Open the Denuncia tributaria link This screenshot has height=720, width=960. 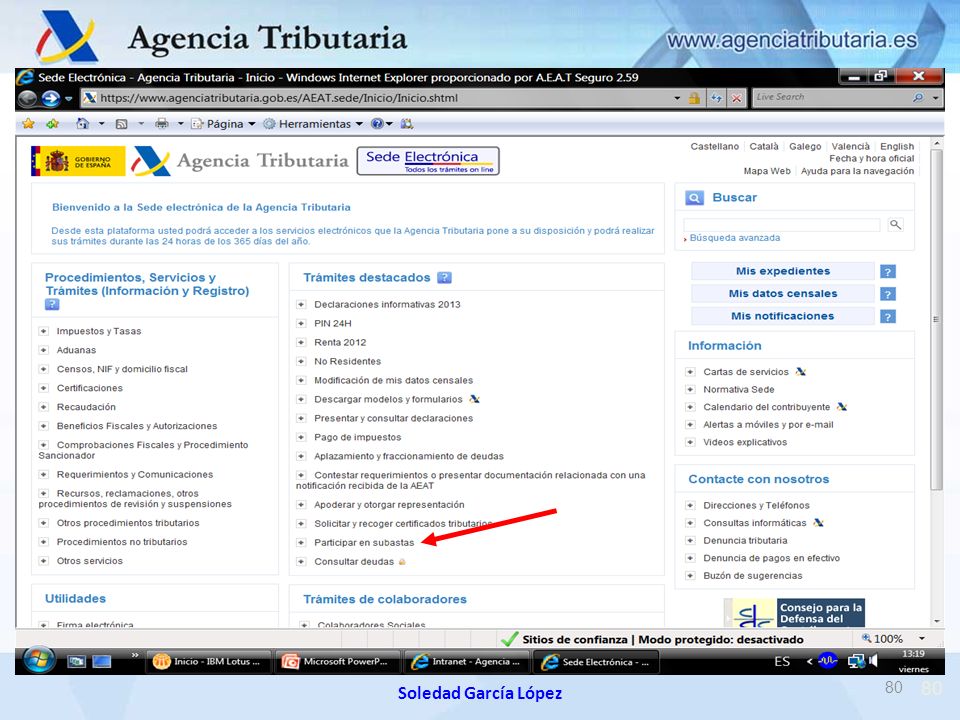click(745, 541)
